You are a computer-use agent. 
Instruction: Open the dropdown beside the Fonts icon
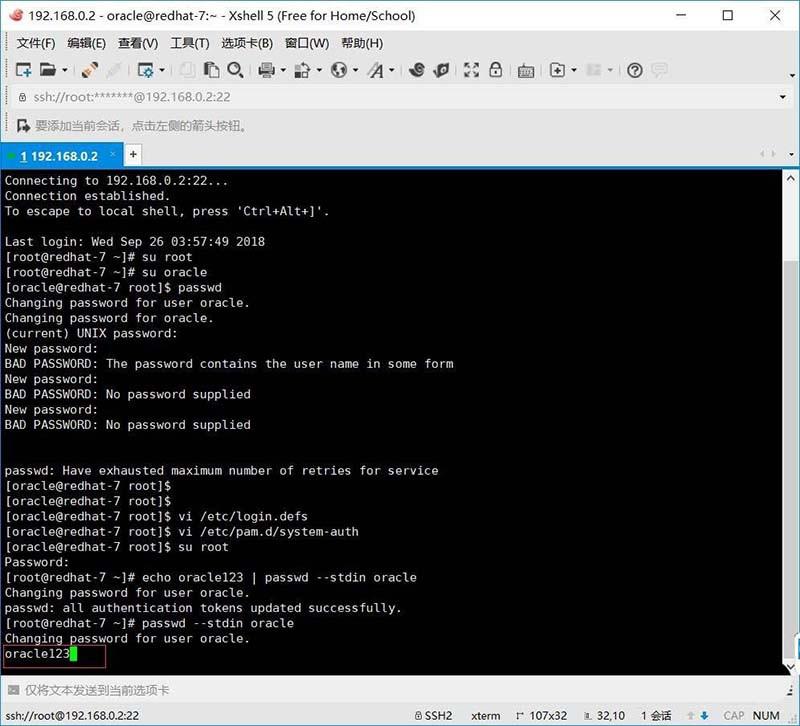(x=392, y=70)
